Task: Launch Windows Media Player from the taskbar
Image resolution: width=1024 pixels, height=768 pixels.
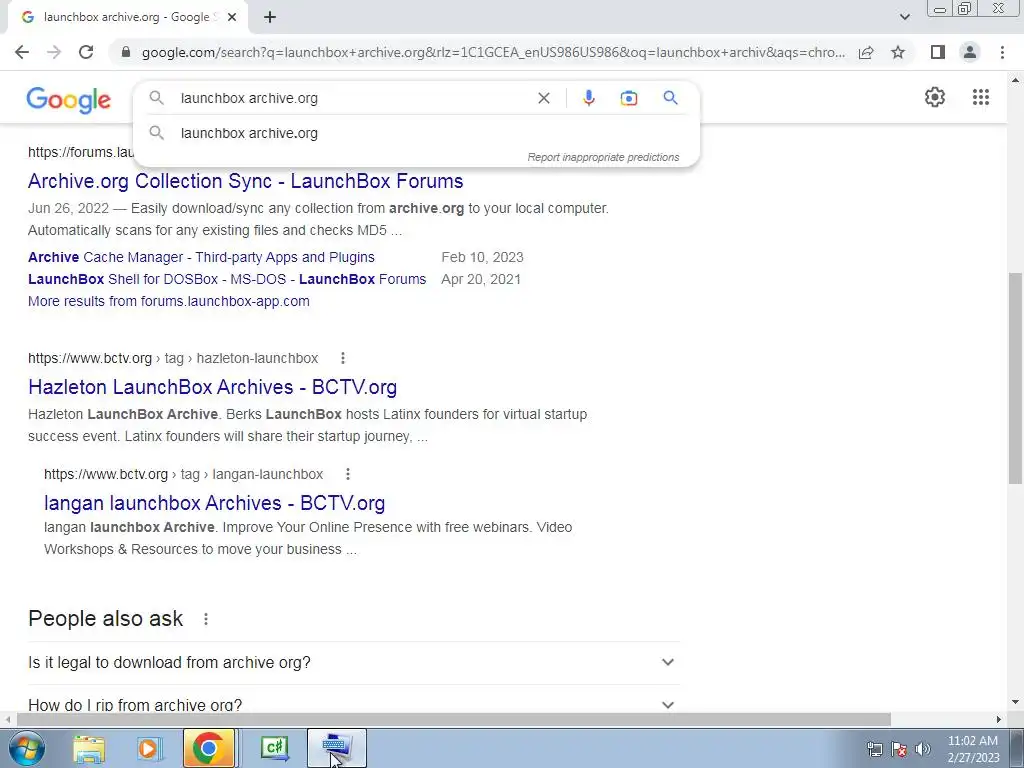Action: pos(150,748)
